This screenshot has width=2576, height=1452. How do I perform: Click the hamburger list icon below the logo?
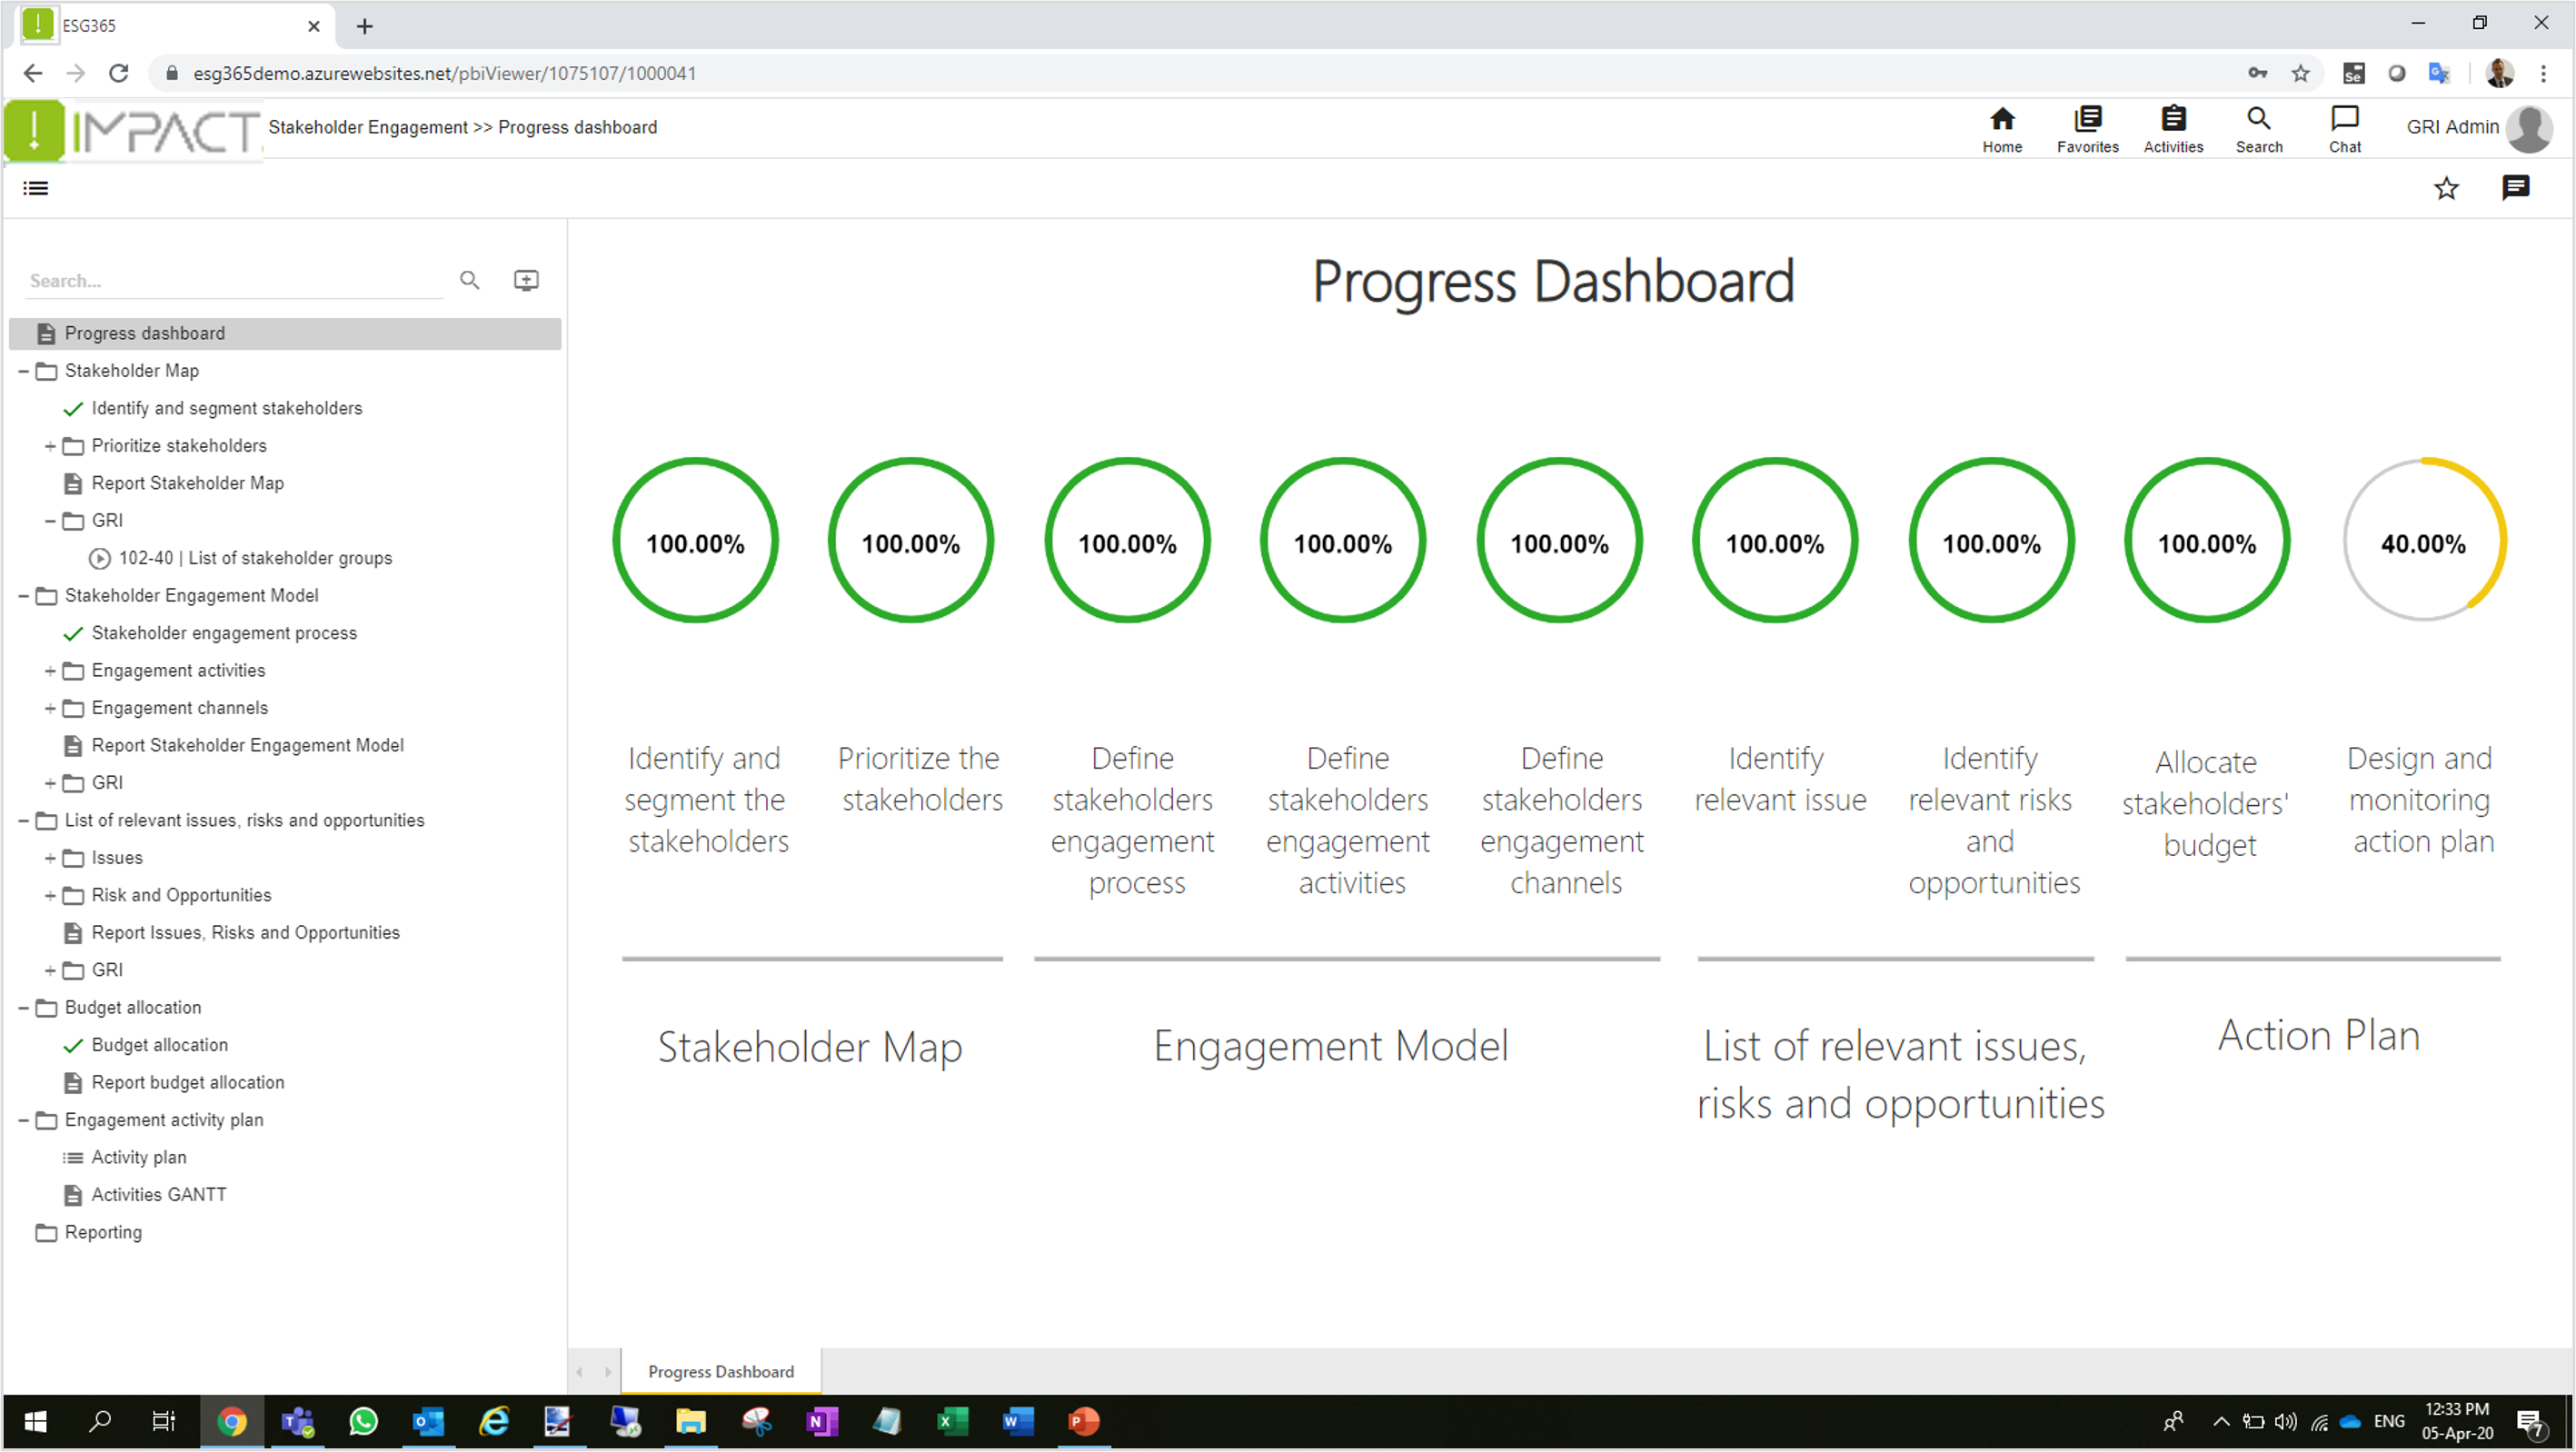(x=35, y=188)
